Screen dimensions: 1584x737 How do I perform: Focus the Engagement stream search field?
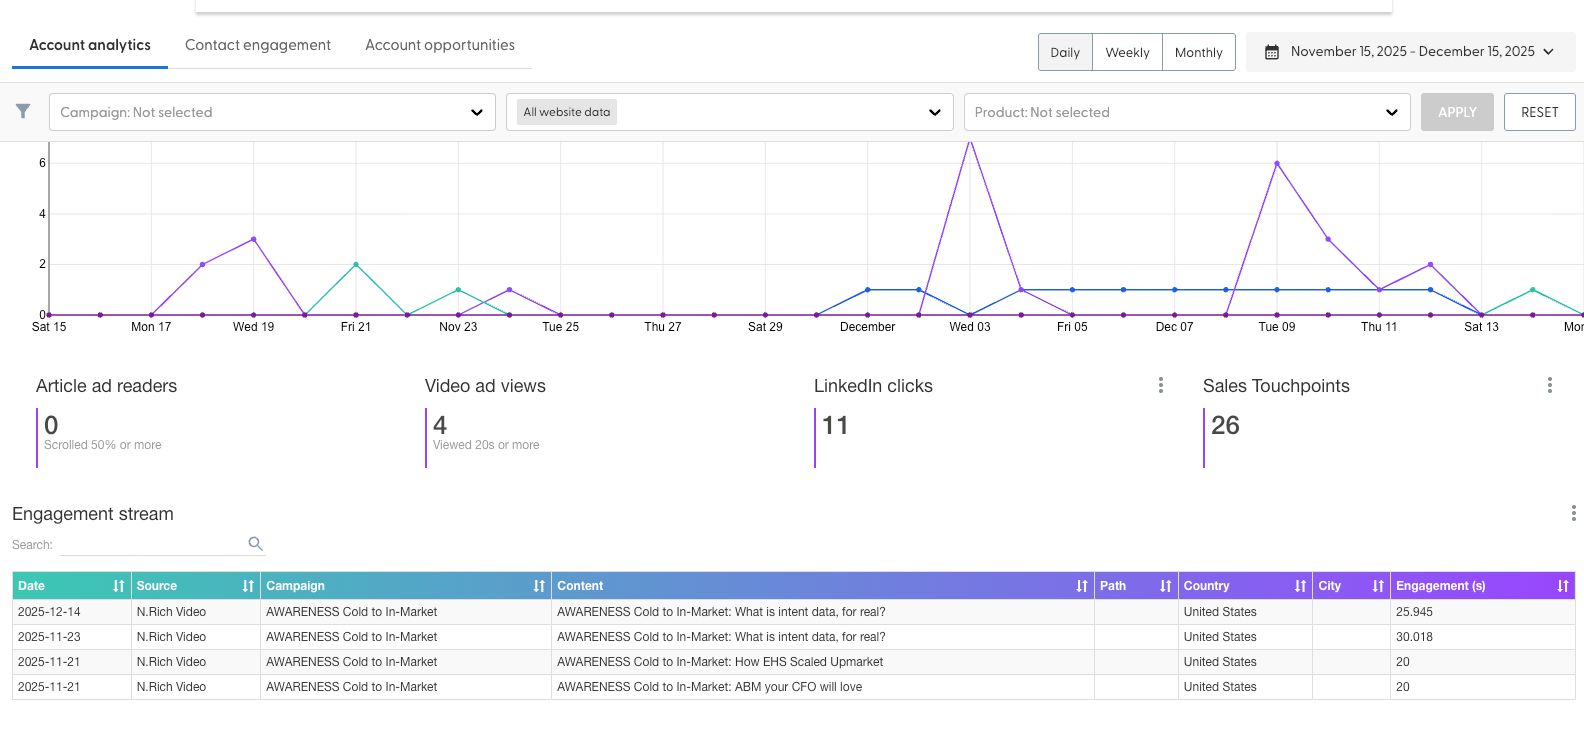[152, 545]
